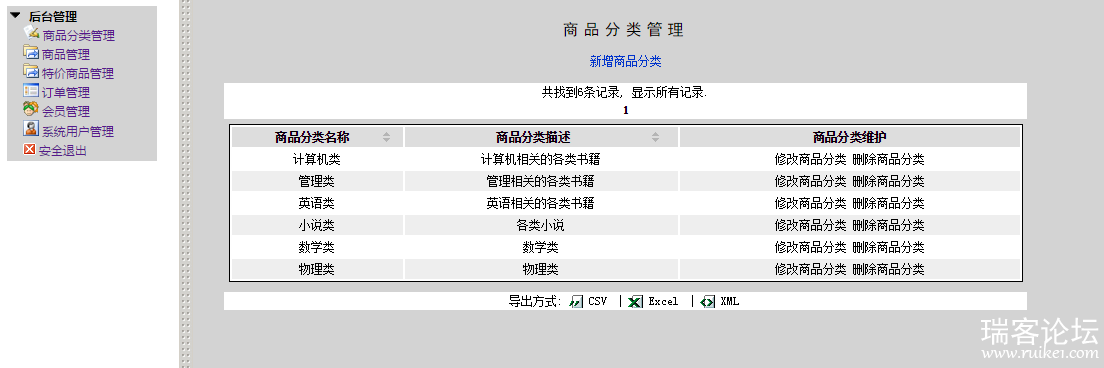Click the 特价商品管理 sidebar icon

(x=31, y=71)
